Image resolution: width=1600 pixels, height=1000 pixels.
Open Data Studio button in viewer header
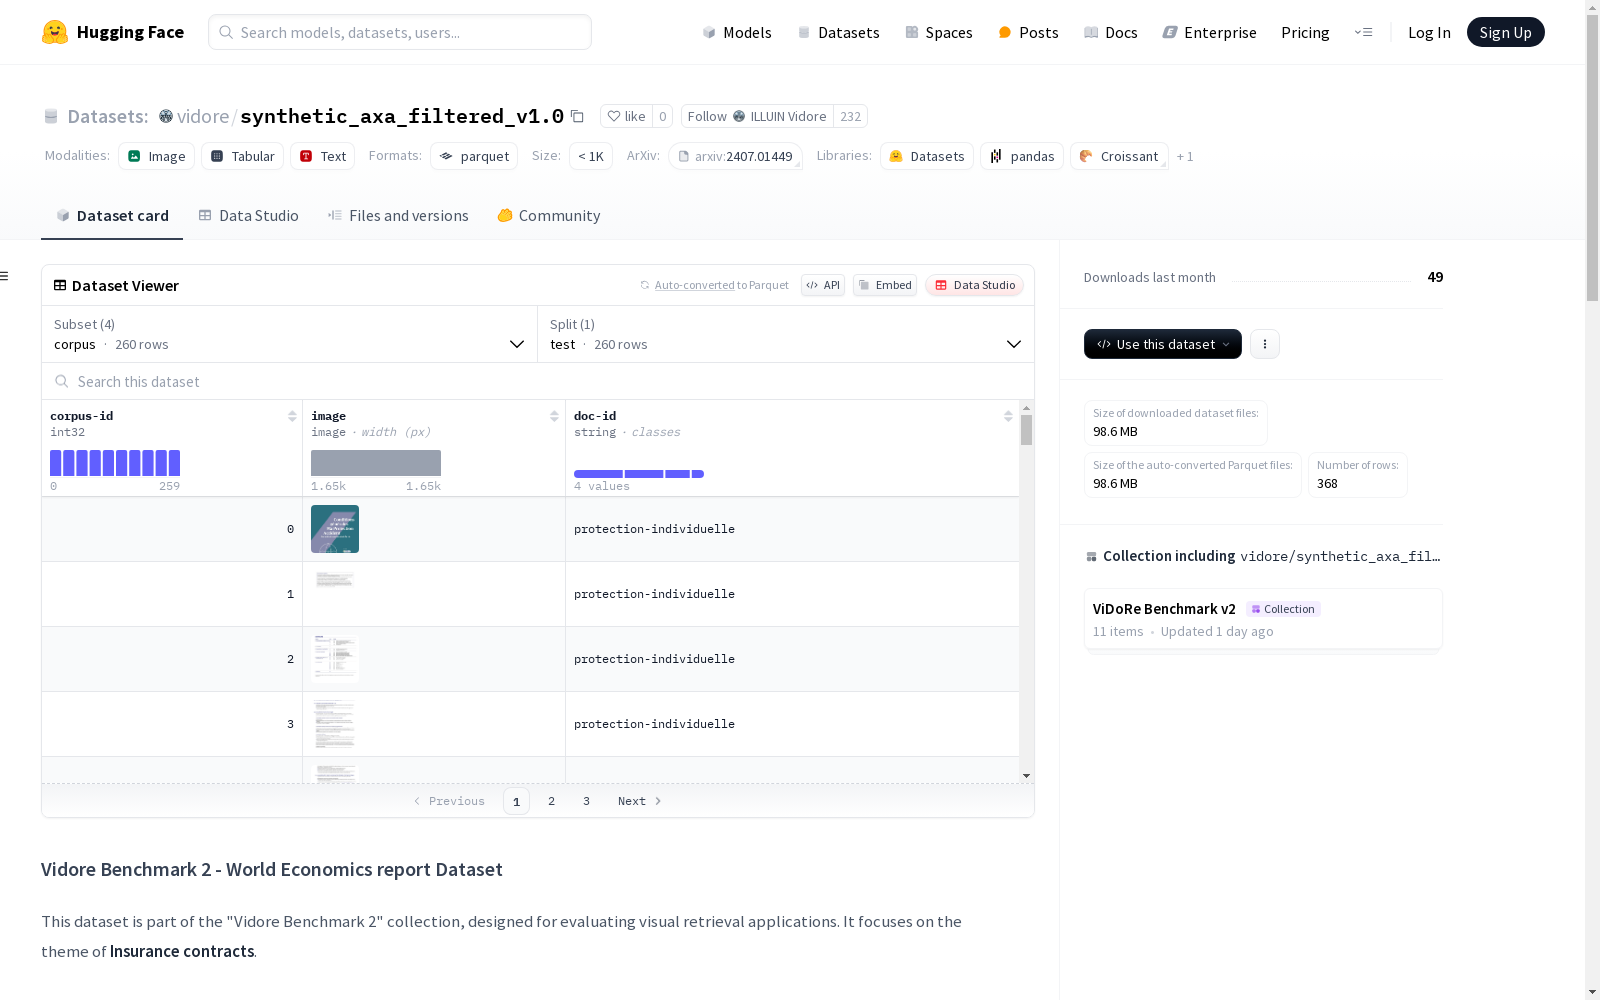point(975,285)
